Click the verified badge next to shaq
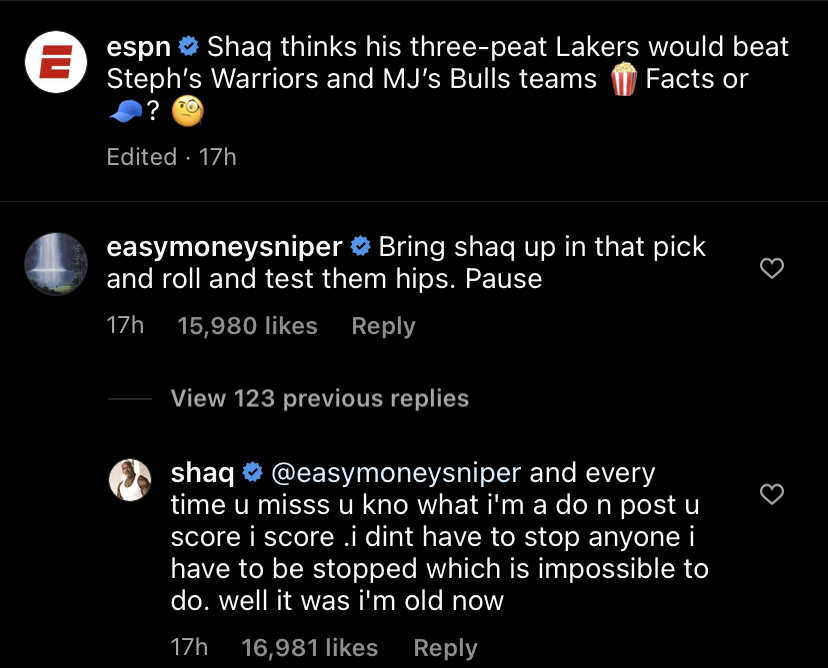Image resolution: width=828 pixels, height=668 pixels. (252, 470)
